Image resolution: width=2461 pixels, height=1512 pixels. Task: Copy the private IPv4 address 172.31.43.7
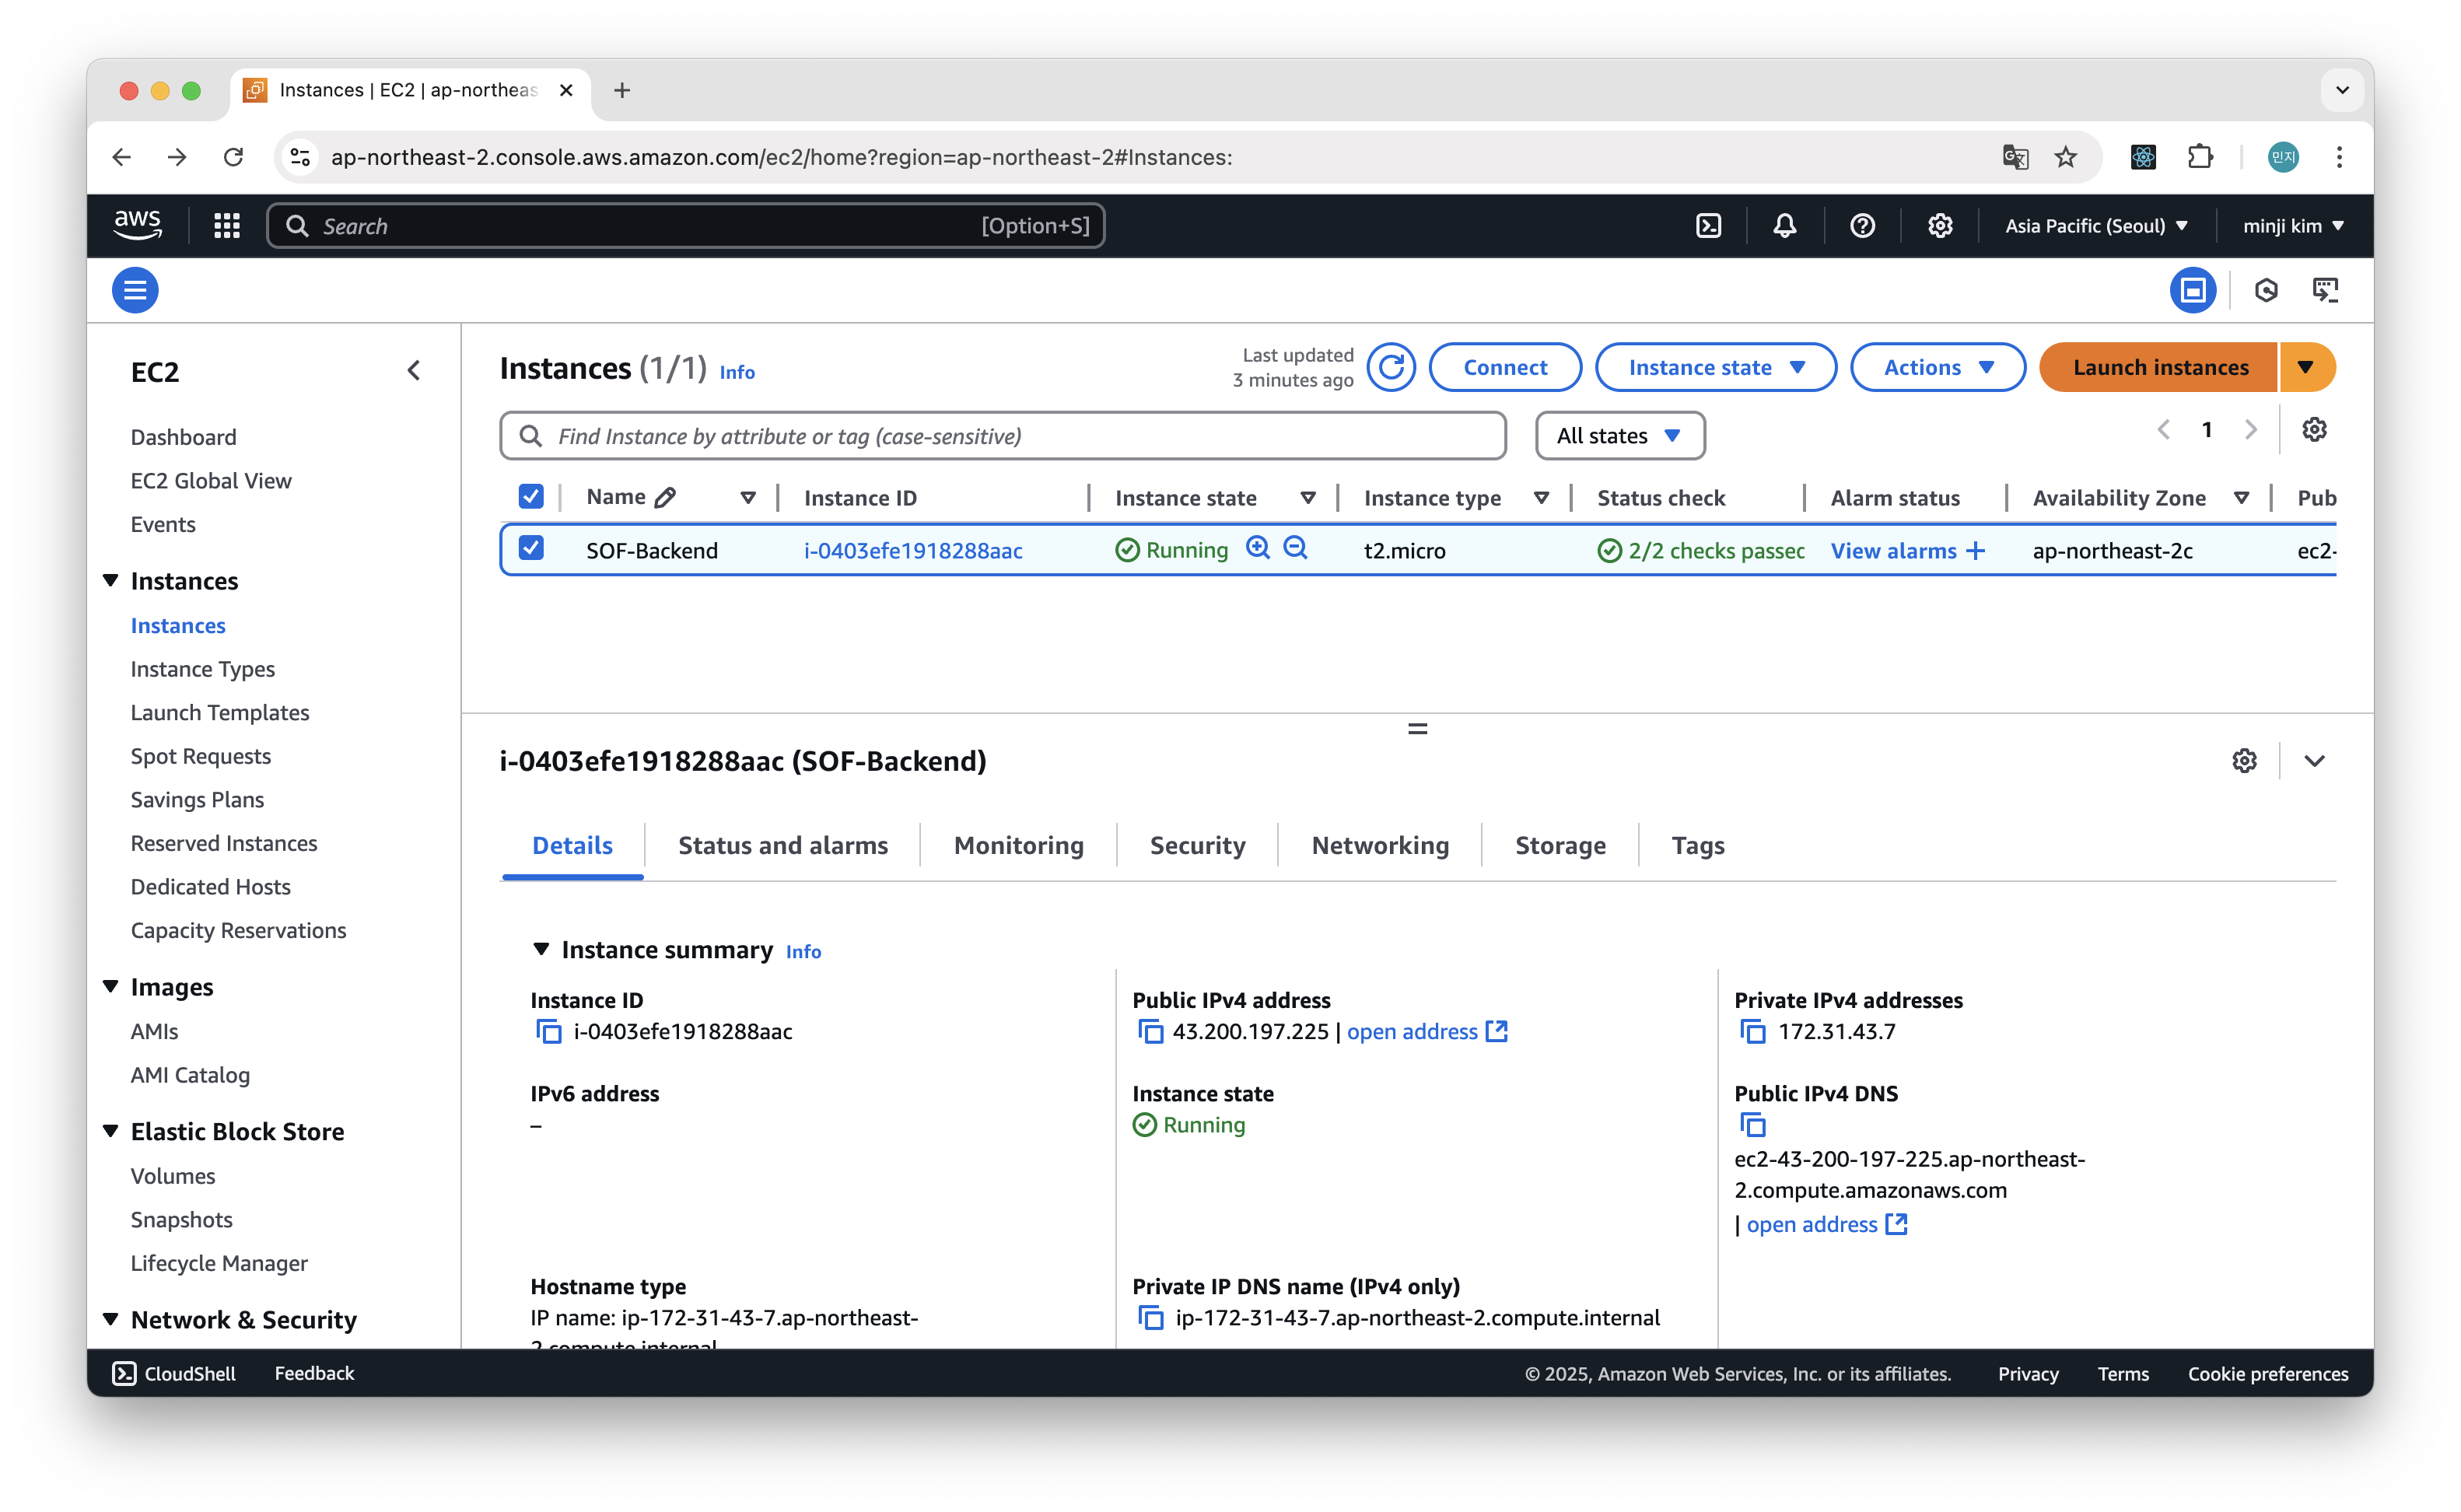(x=1753, y=1031)
